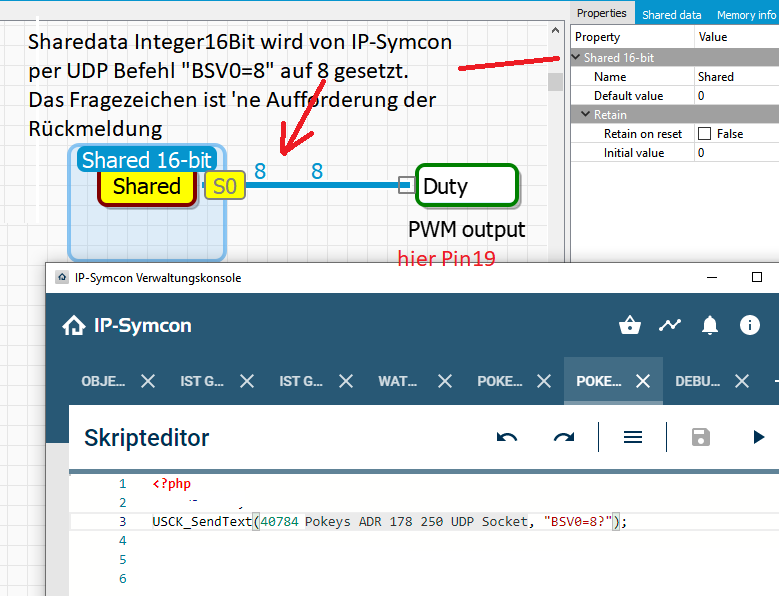Close the second IST G... tab
Image resolution: width=779 pixels, height=596 pixels.
[x=346, y=381]
